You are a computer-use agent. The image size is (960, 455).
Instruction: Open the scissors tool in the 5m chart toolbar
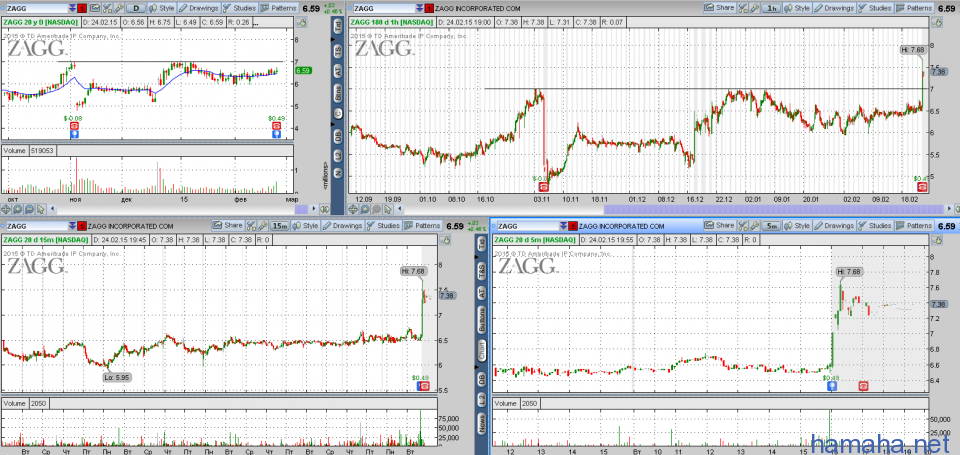pos(743,225)
